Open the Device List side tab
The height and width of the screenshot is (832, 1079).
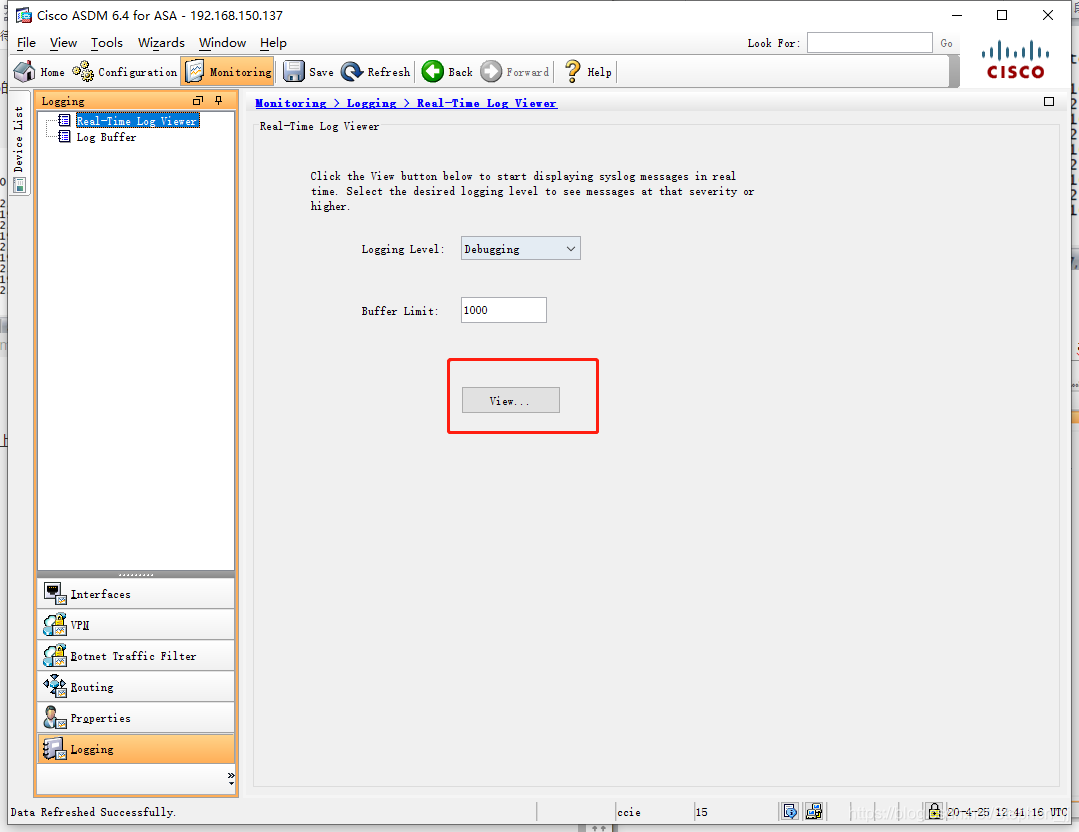coord(19,142)
